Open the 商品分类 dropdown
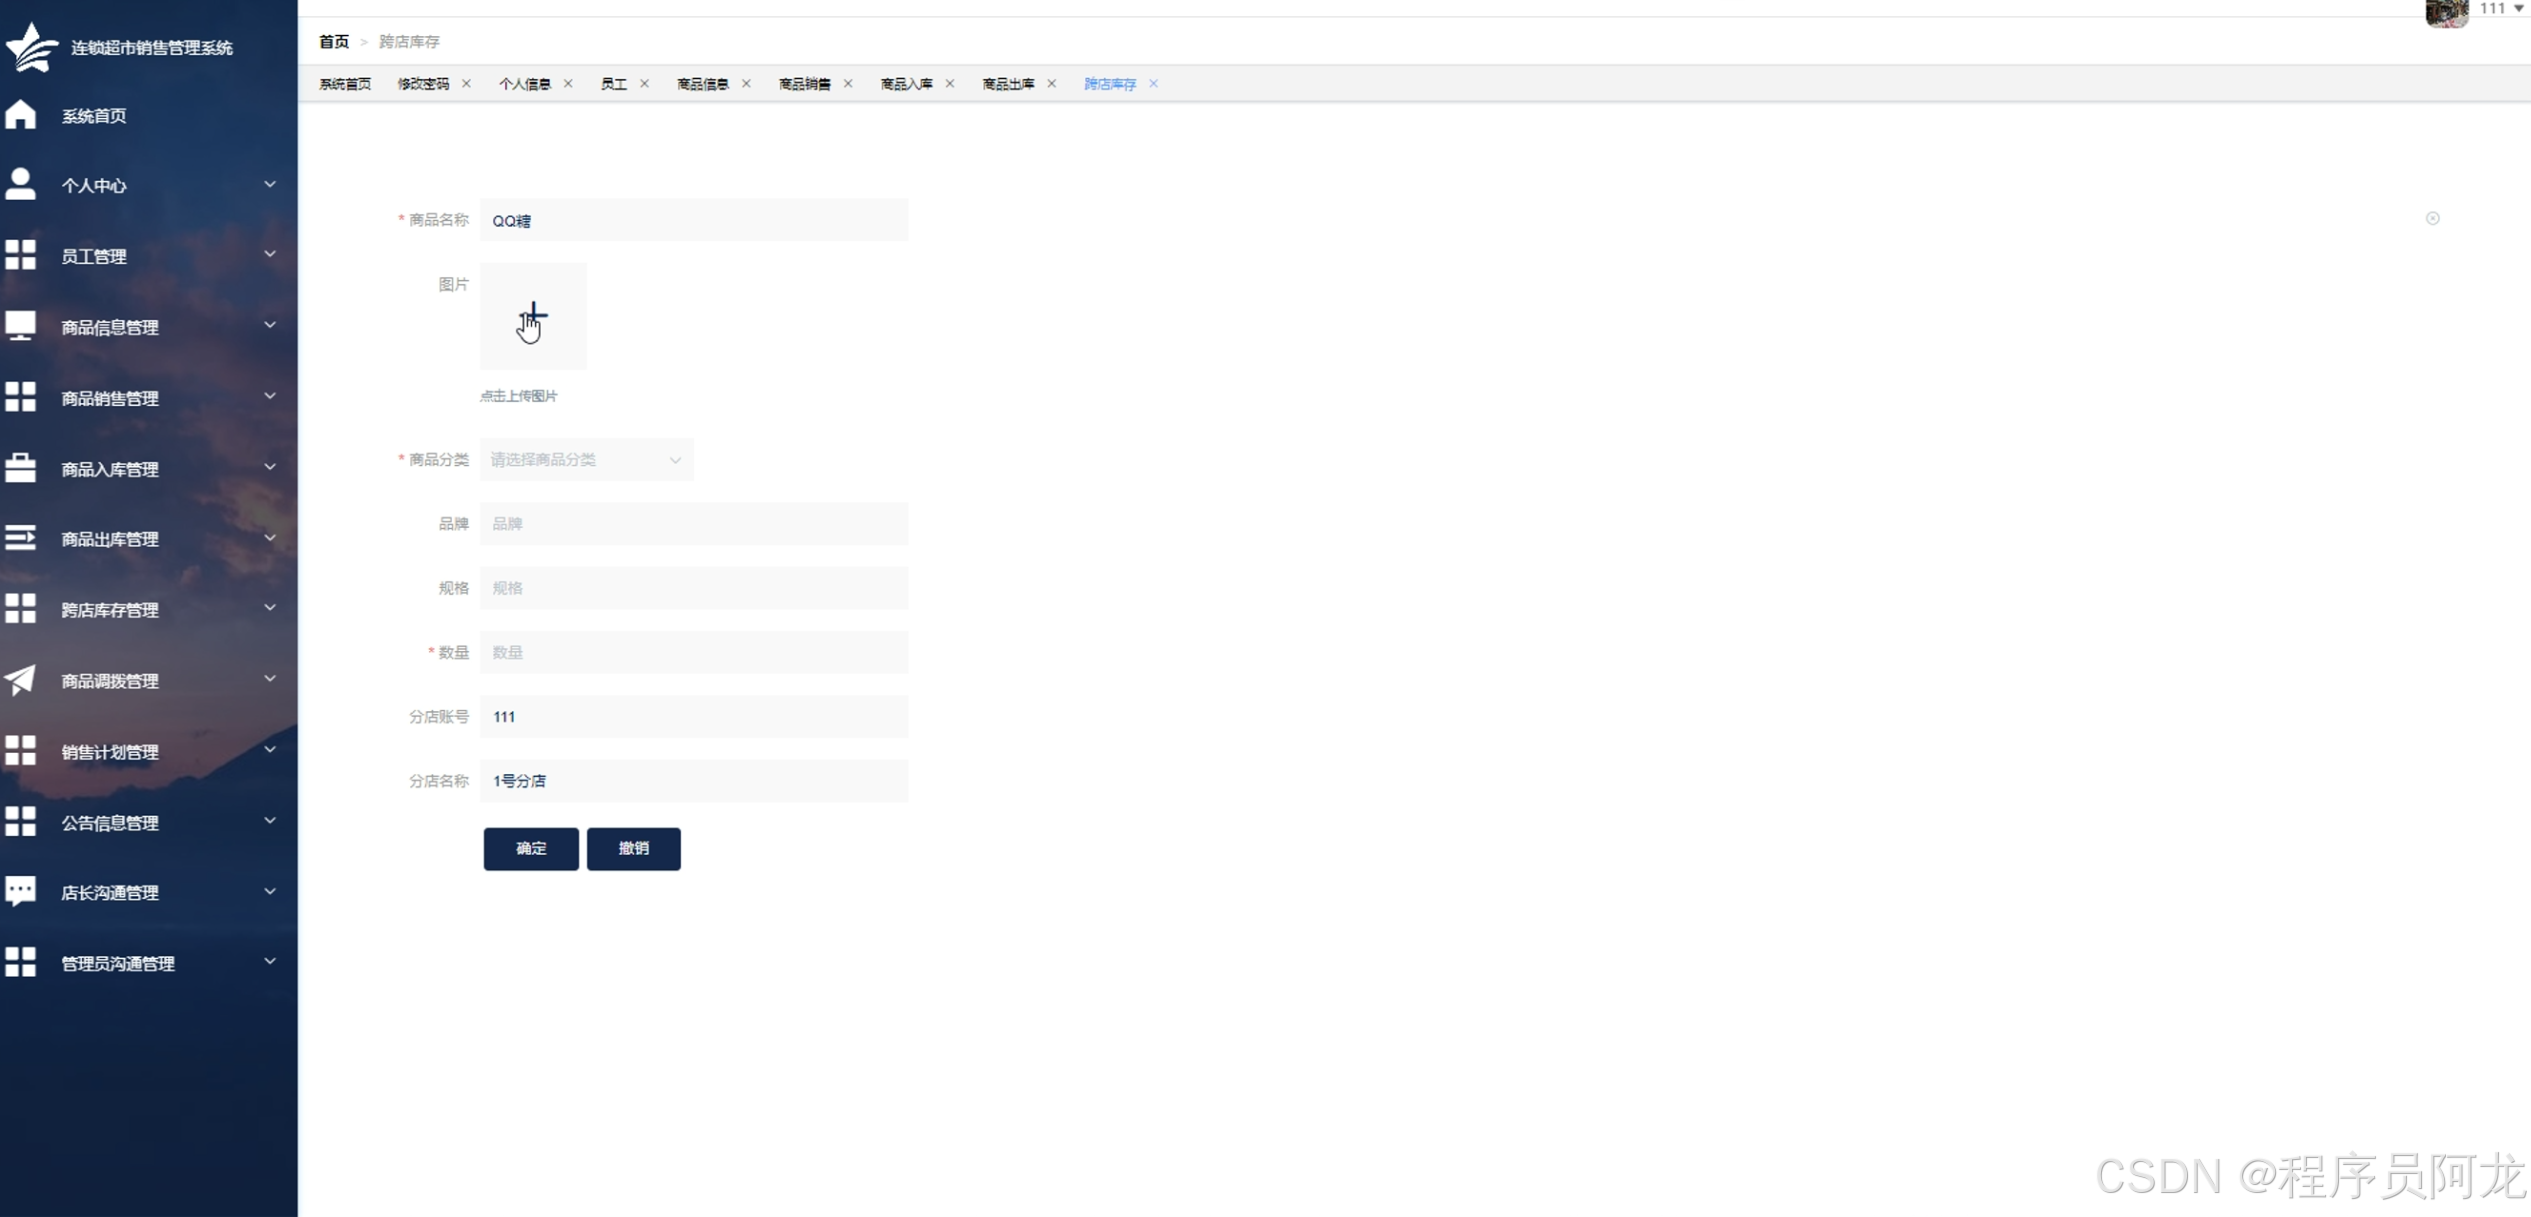This screenshot has height=1217, width=2531. [586, 459]
